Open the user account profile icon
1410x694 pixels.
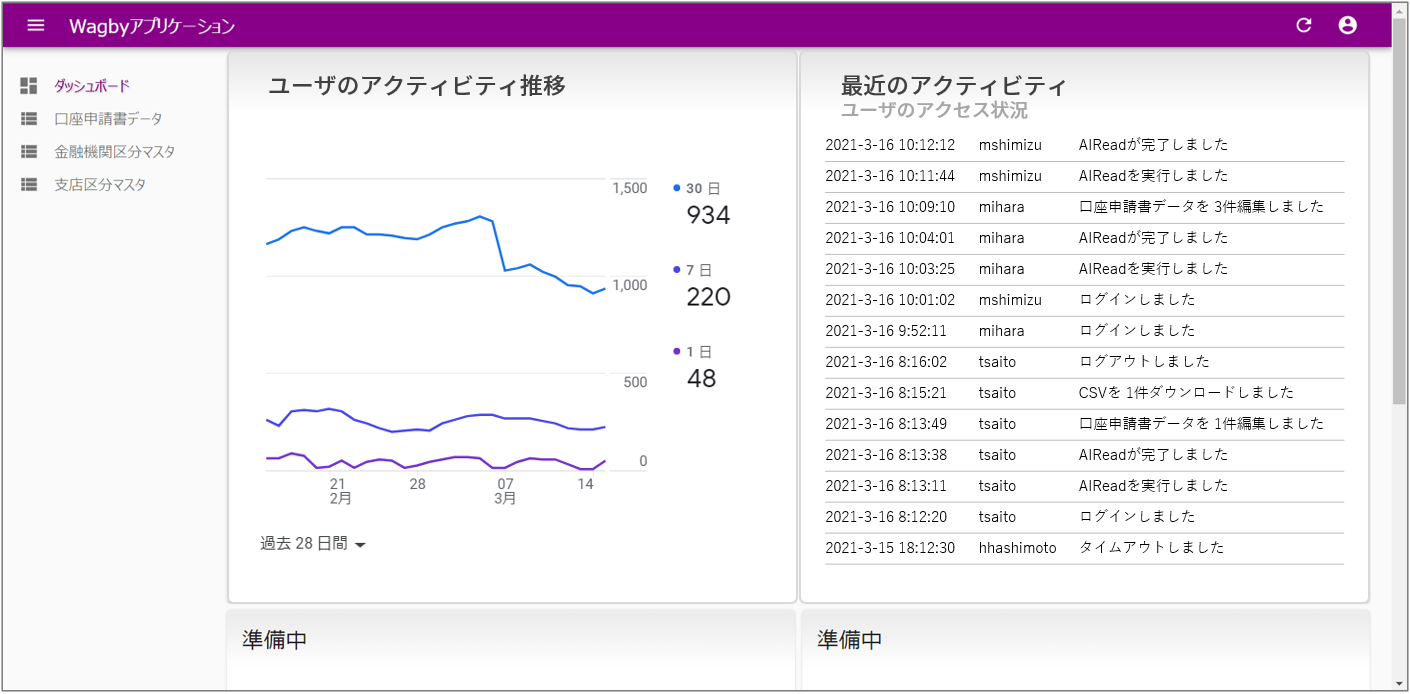tap(1348, 25)
